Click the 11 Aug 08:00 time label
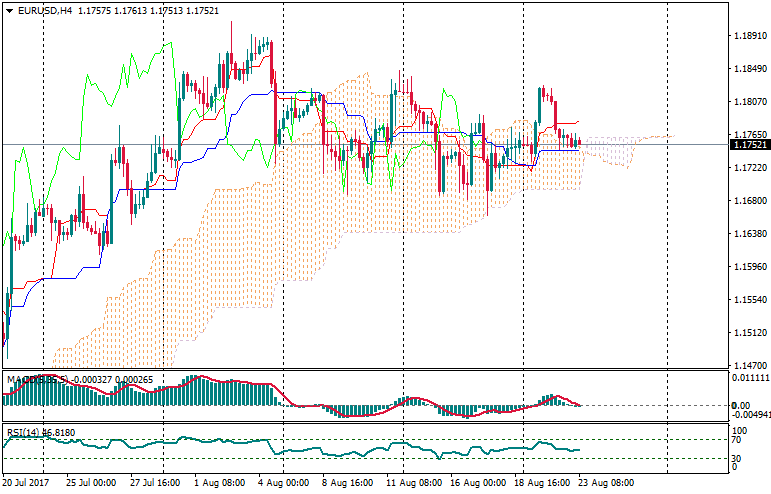771x494 pixels. tap(416, 482)
